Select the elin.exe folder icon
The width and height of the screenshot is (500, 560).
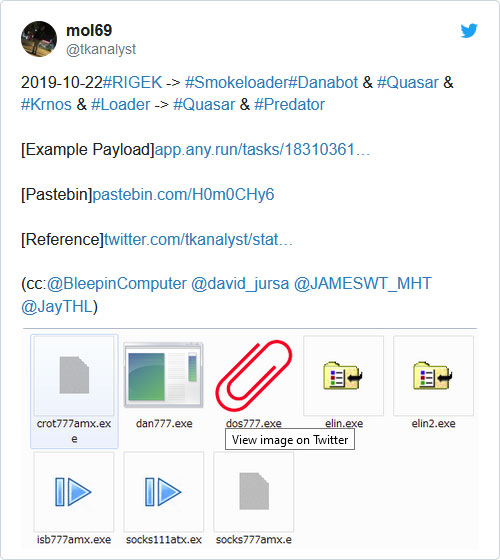pos(343,375)
